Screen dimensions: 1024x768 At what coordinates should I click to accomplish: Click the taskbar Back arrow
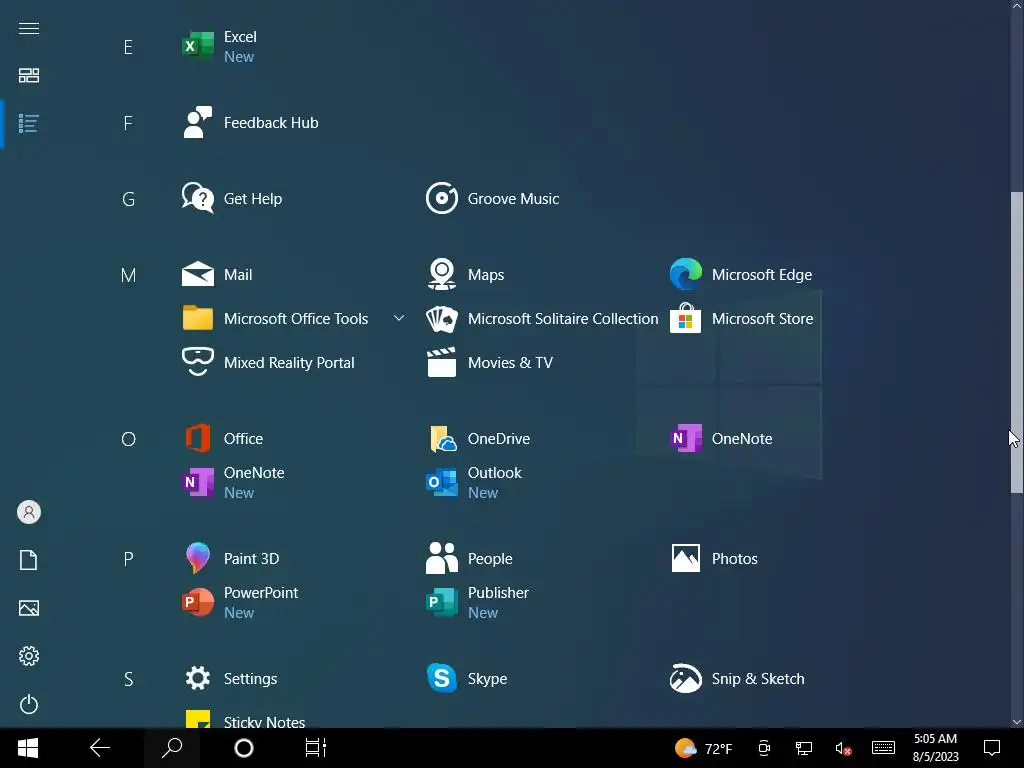[100, 748]
